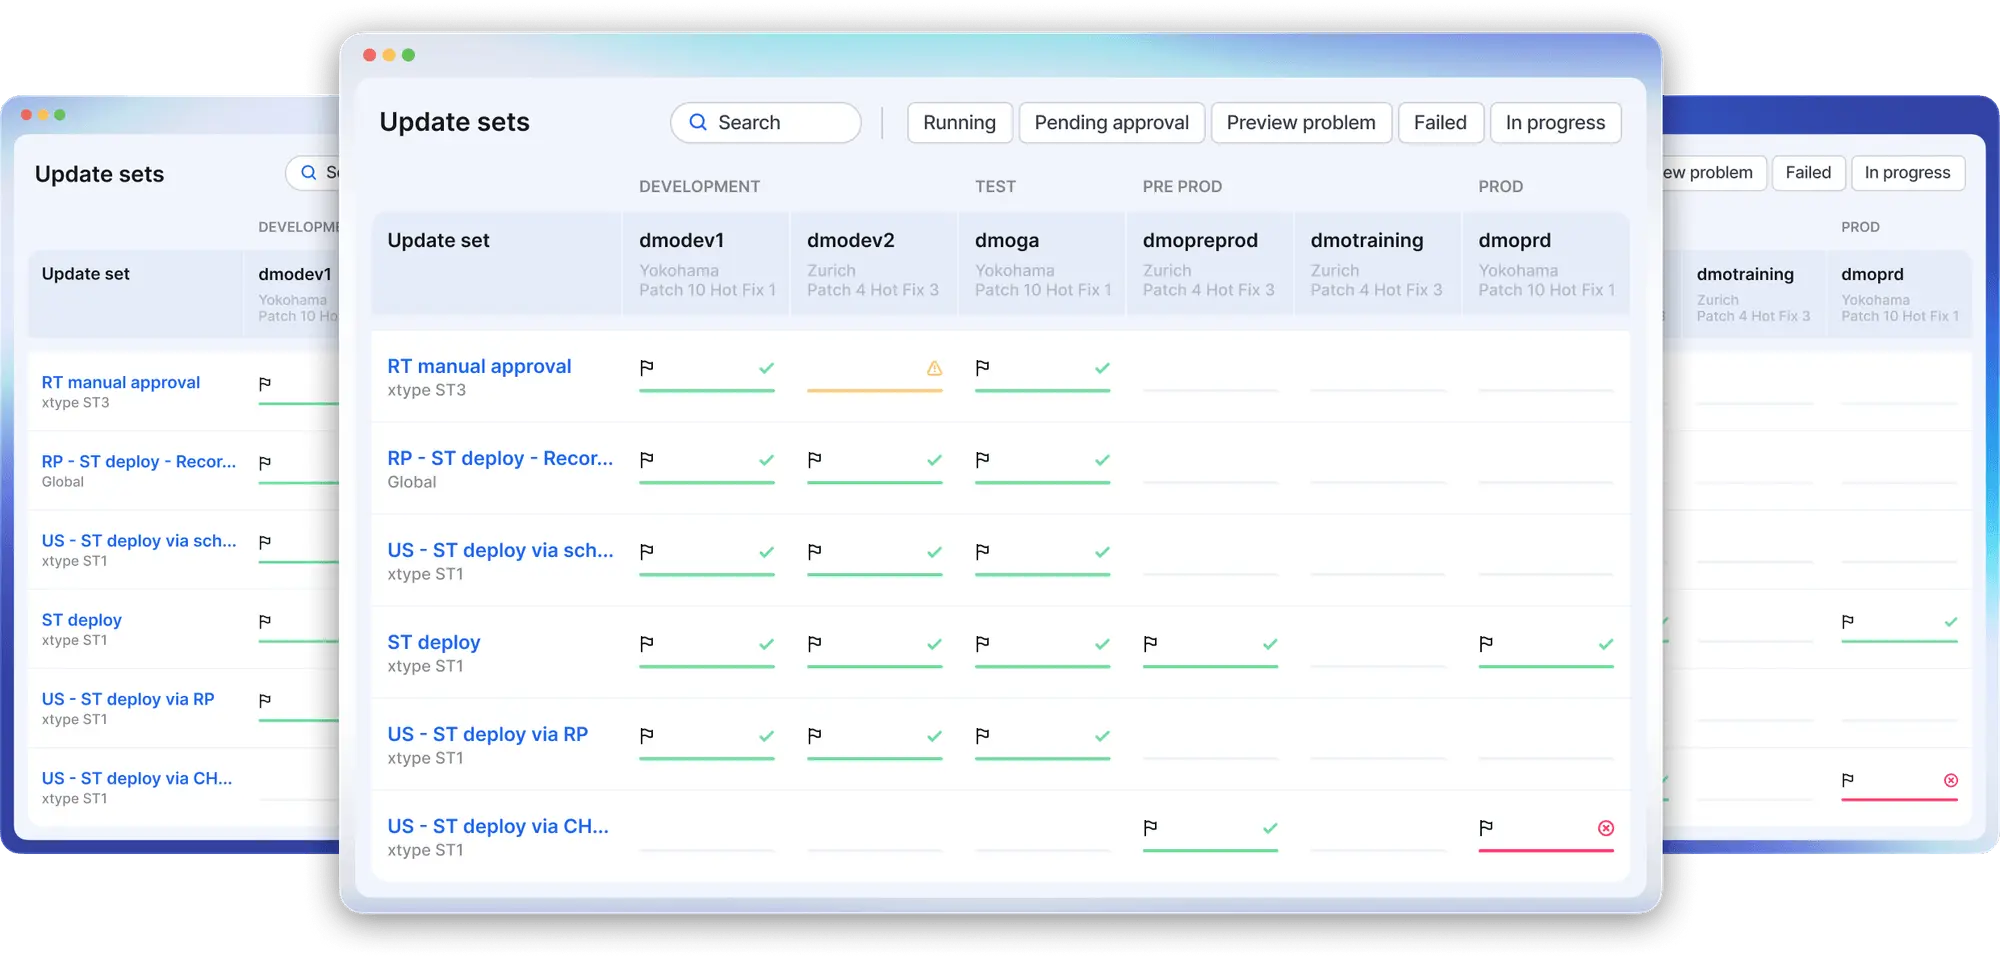Click flag icon for RT manual approval in dmodev1
The image size is (2000, 959).
647,368
